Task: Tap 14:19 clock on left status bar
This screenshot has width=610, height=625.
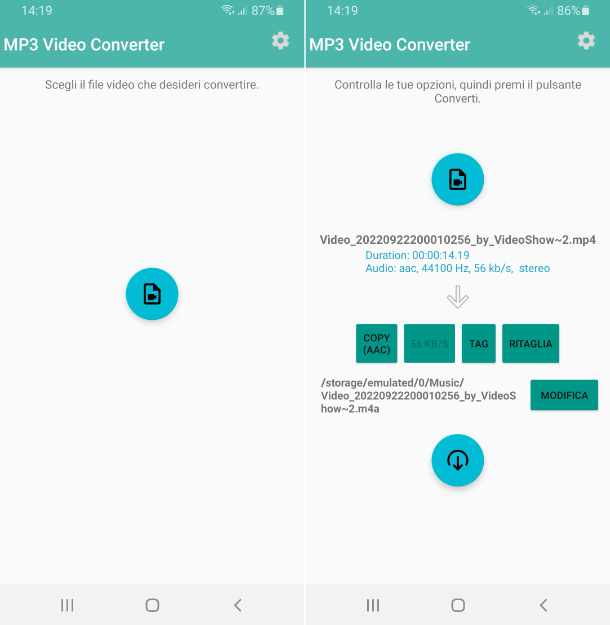Action: 37,11
